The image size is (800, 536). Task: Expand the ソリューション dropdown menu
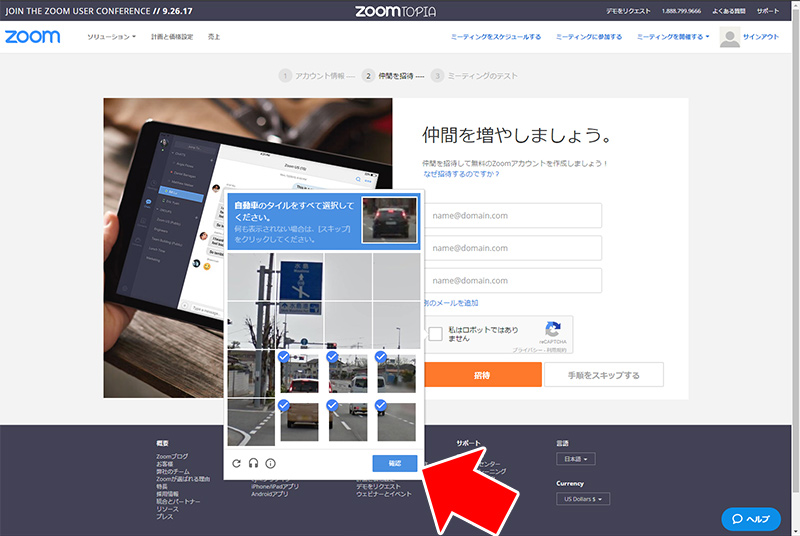(111, 37)
